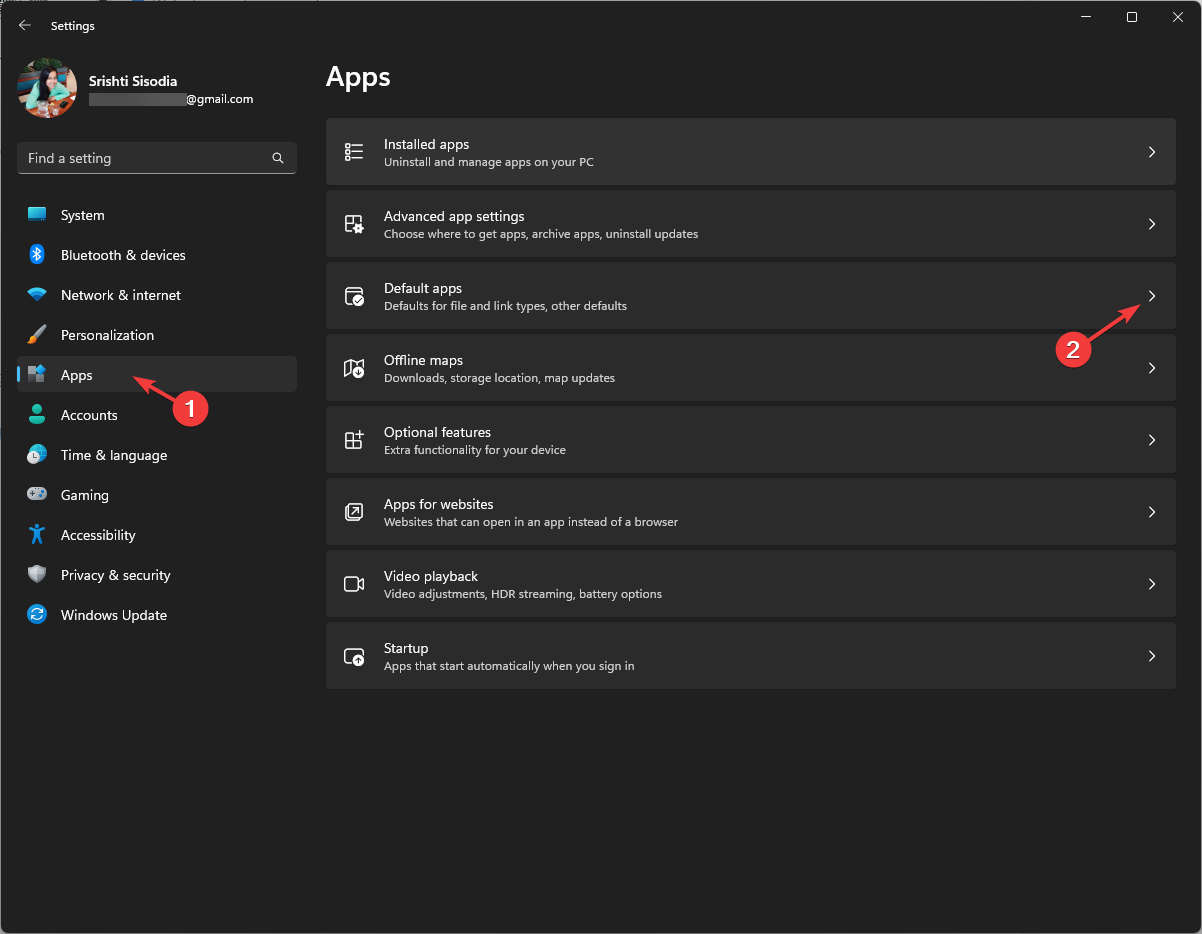Click the Windows Update icon
The height and width of the screenshot is (934, 1202).
(x=36, y=615)
